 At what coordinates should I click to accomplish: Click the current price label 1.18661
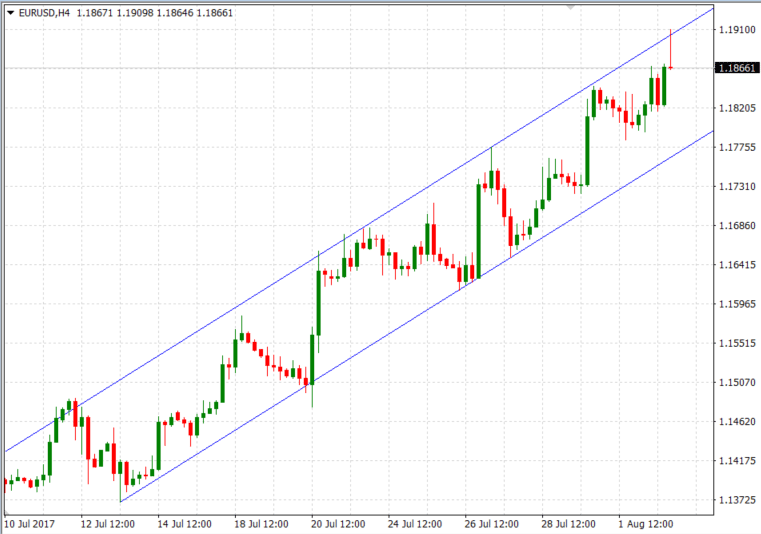[737, 68]
